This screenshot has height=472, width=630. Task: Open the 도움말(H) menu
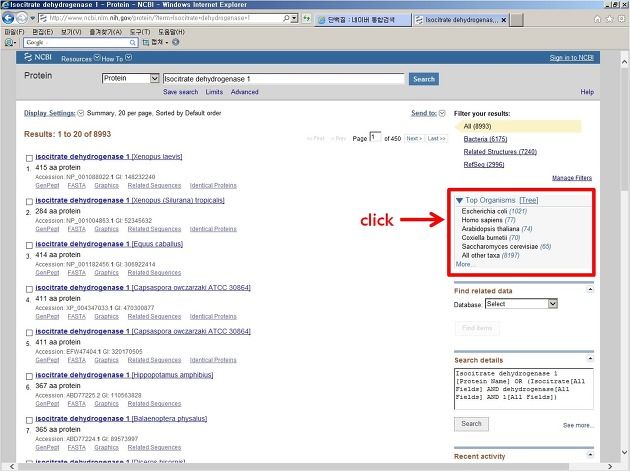point(171,32)
